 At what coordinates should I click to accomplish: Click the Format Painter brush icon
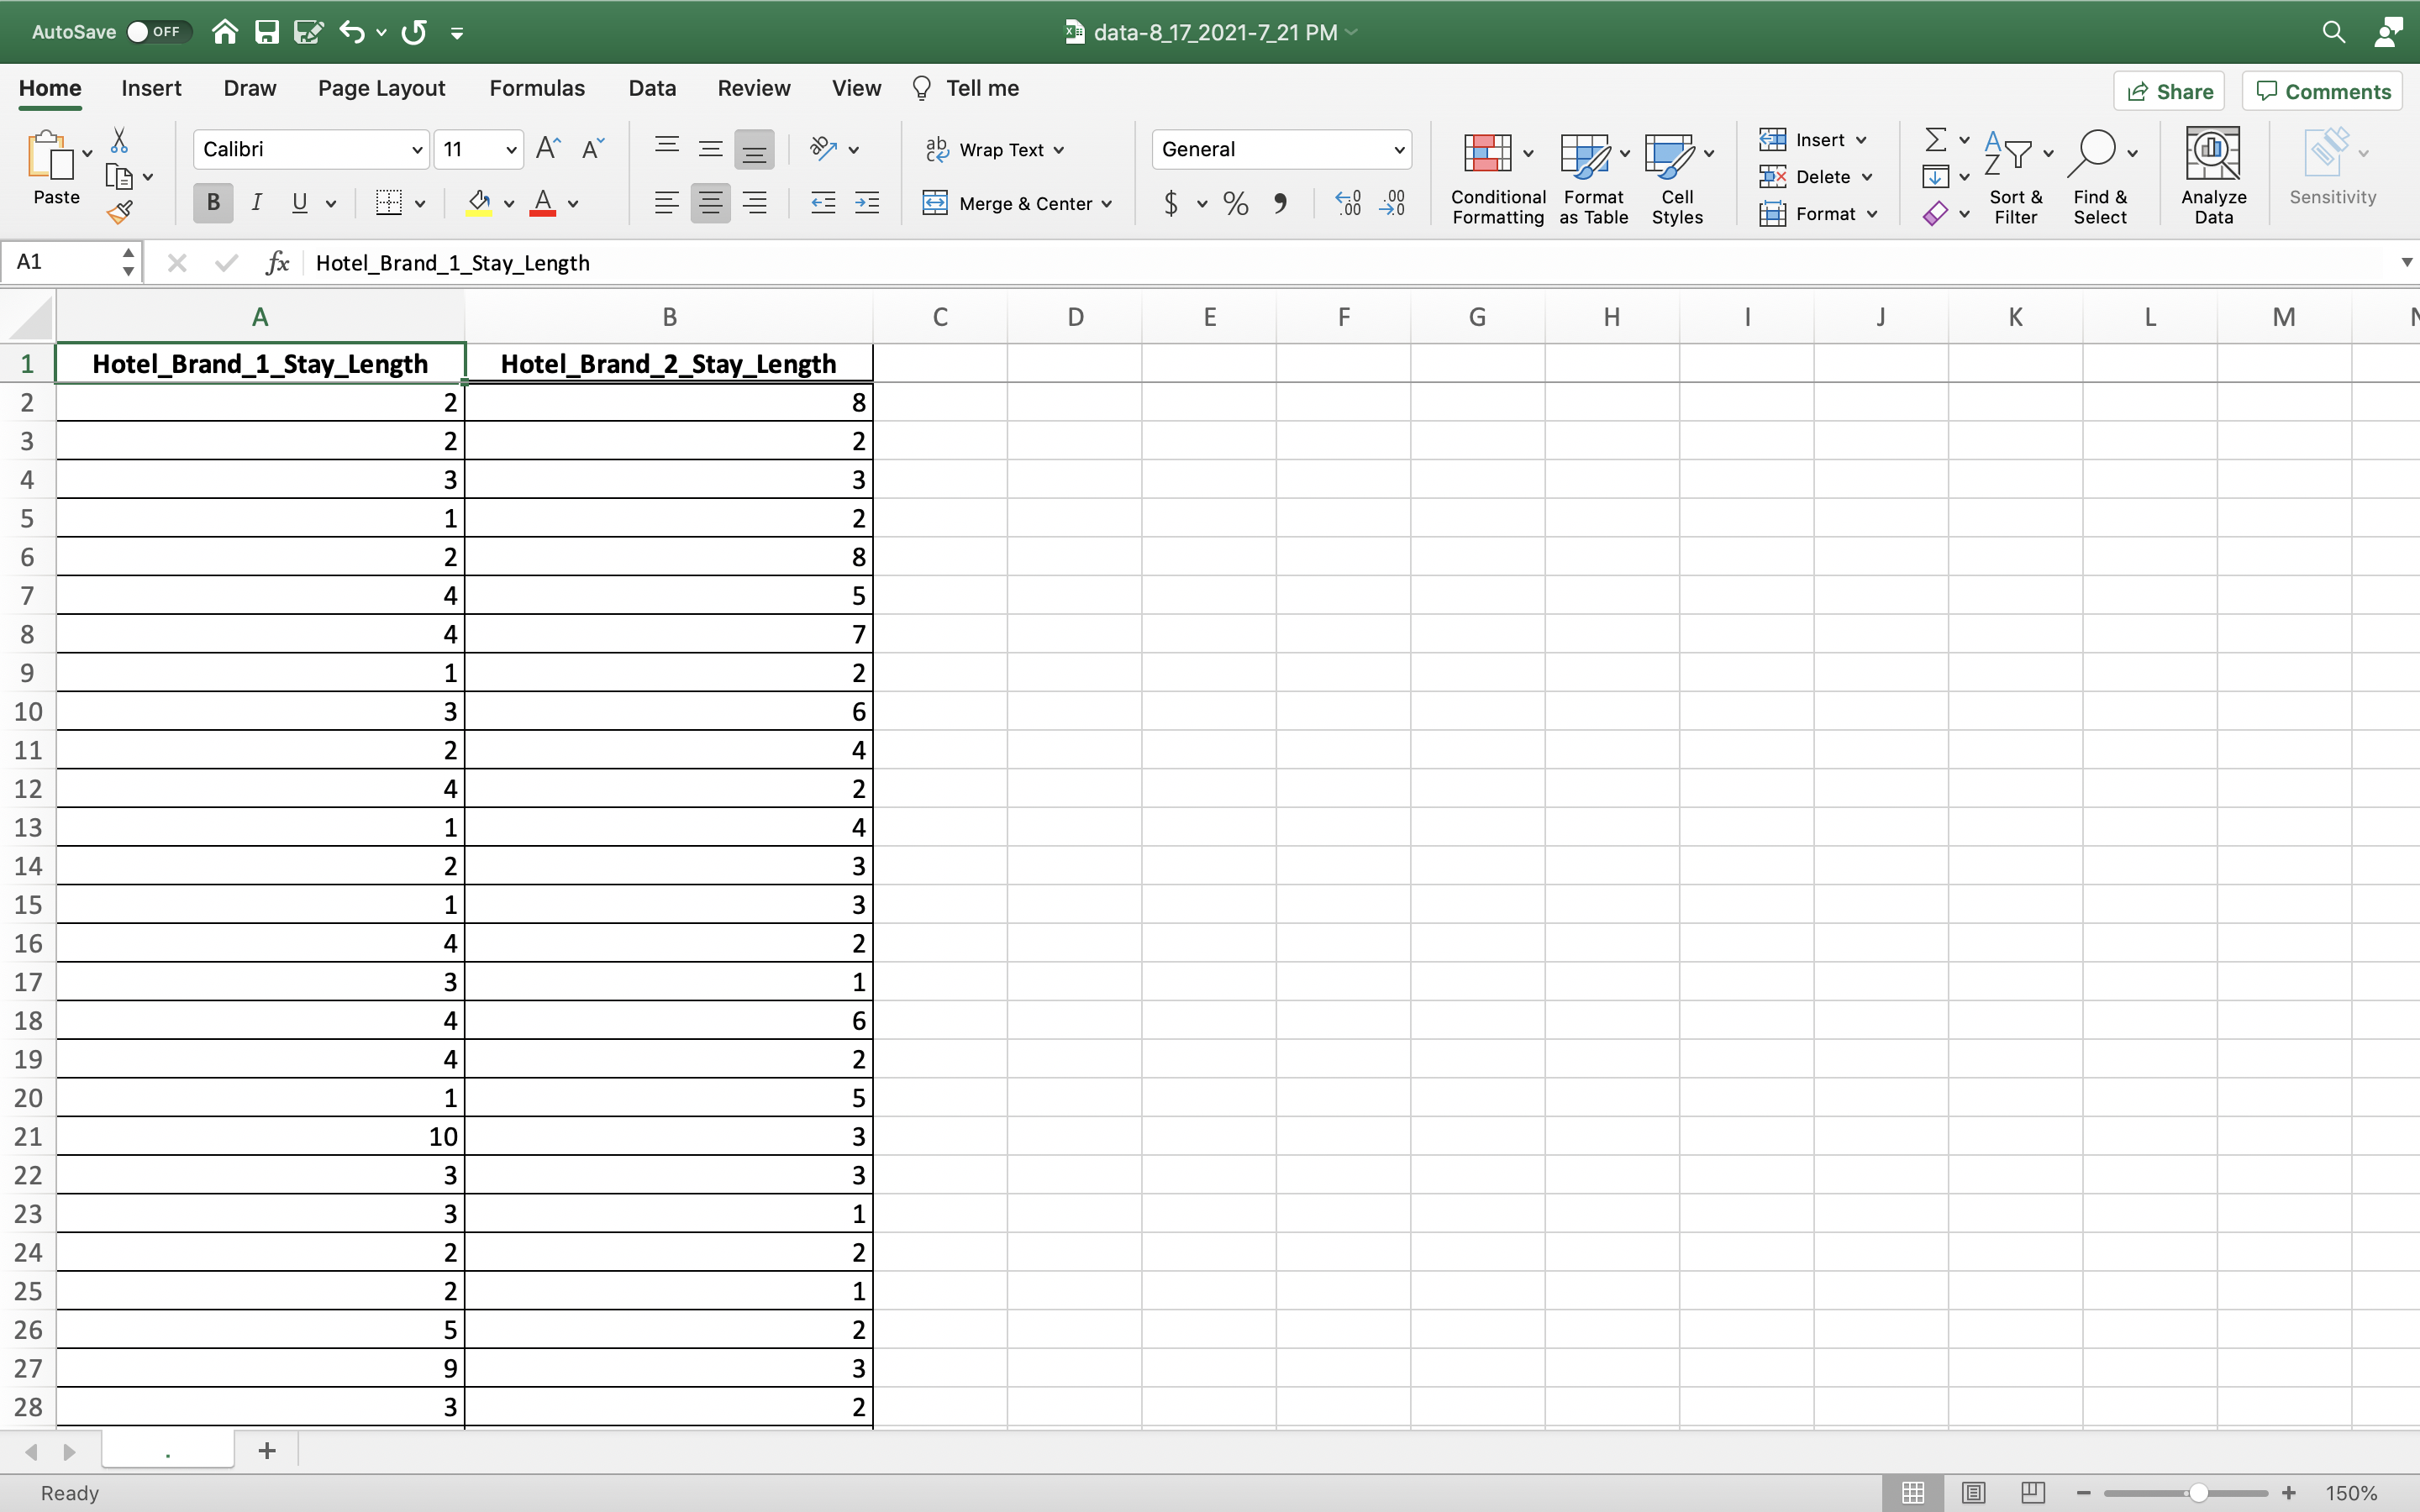coord(120,212)
